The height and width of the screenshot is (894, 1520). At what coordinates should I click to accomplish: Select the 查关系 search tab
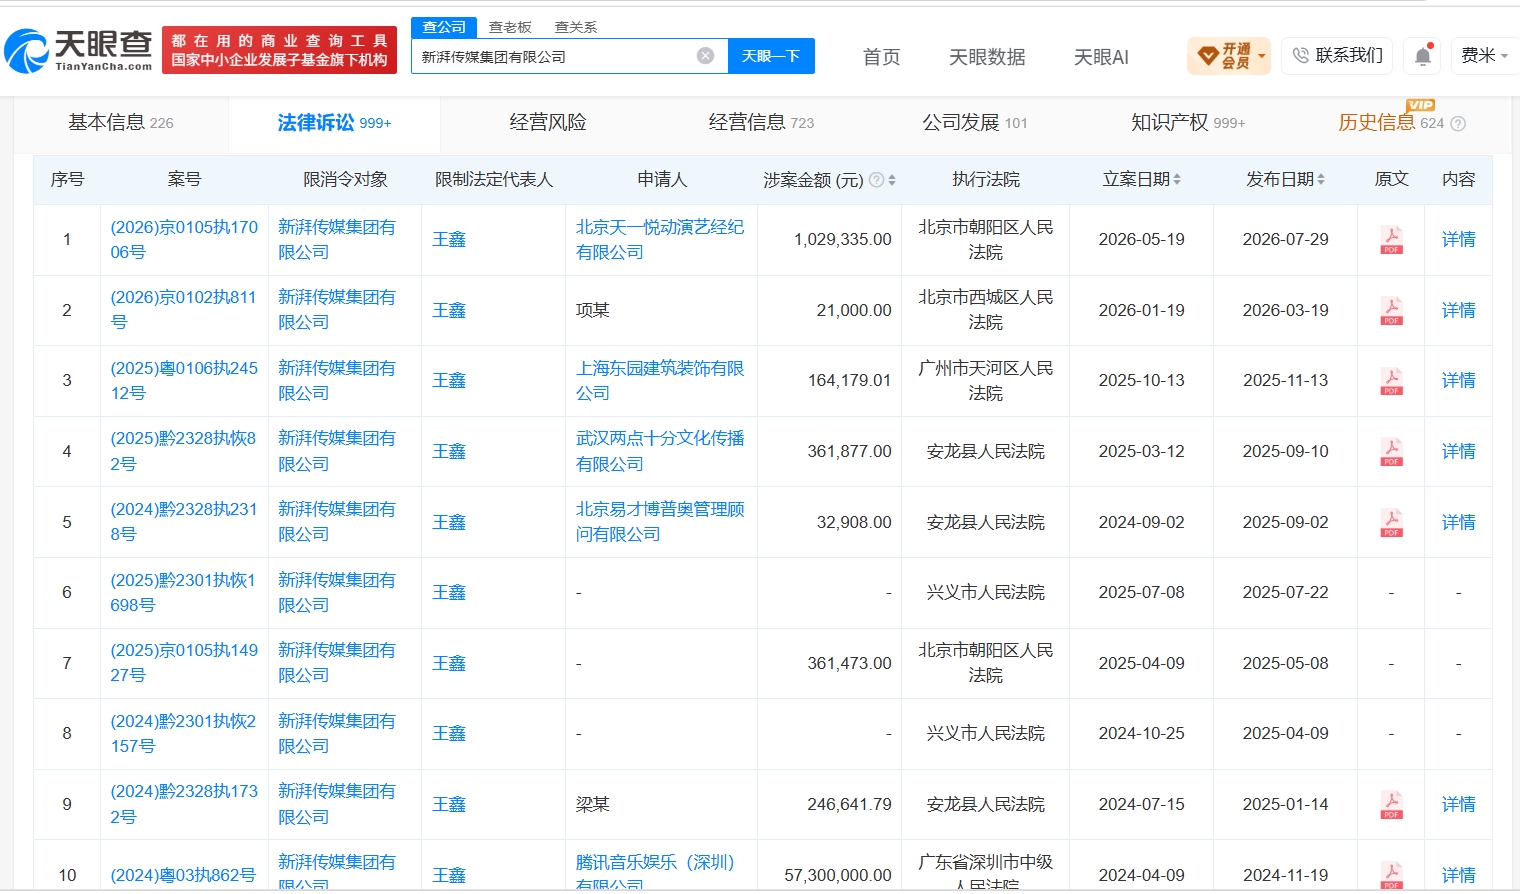click(x=576, y=27)
